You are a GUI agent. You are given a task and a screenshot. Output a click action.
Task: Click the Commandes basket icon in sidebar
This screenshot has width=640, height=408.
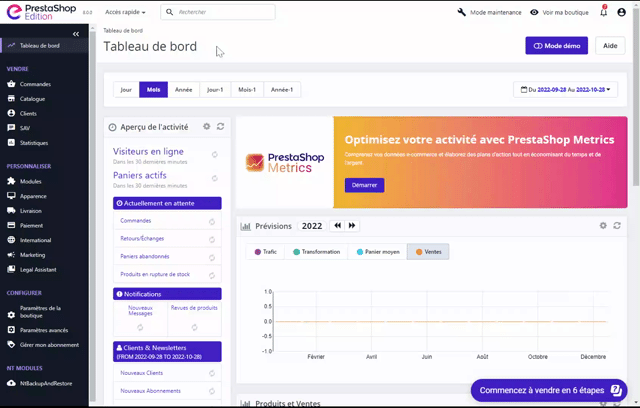[11, 84]
